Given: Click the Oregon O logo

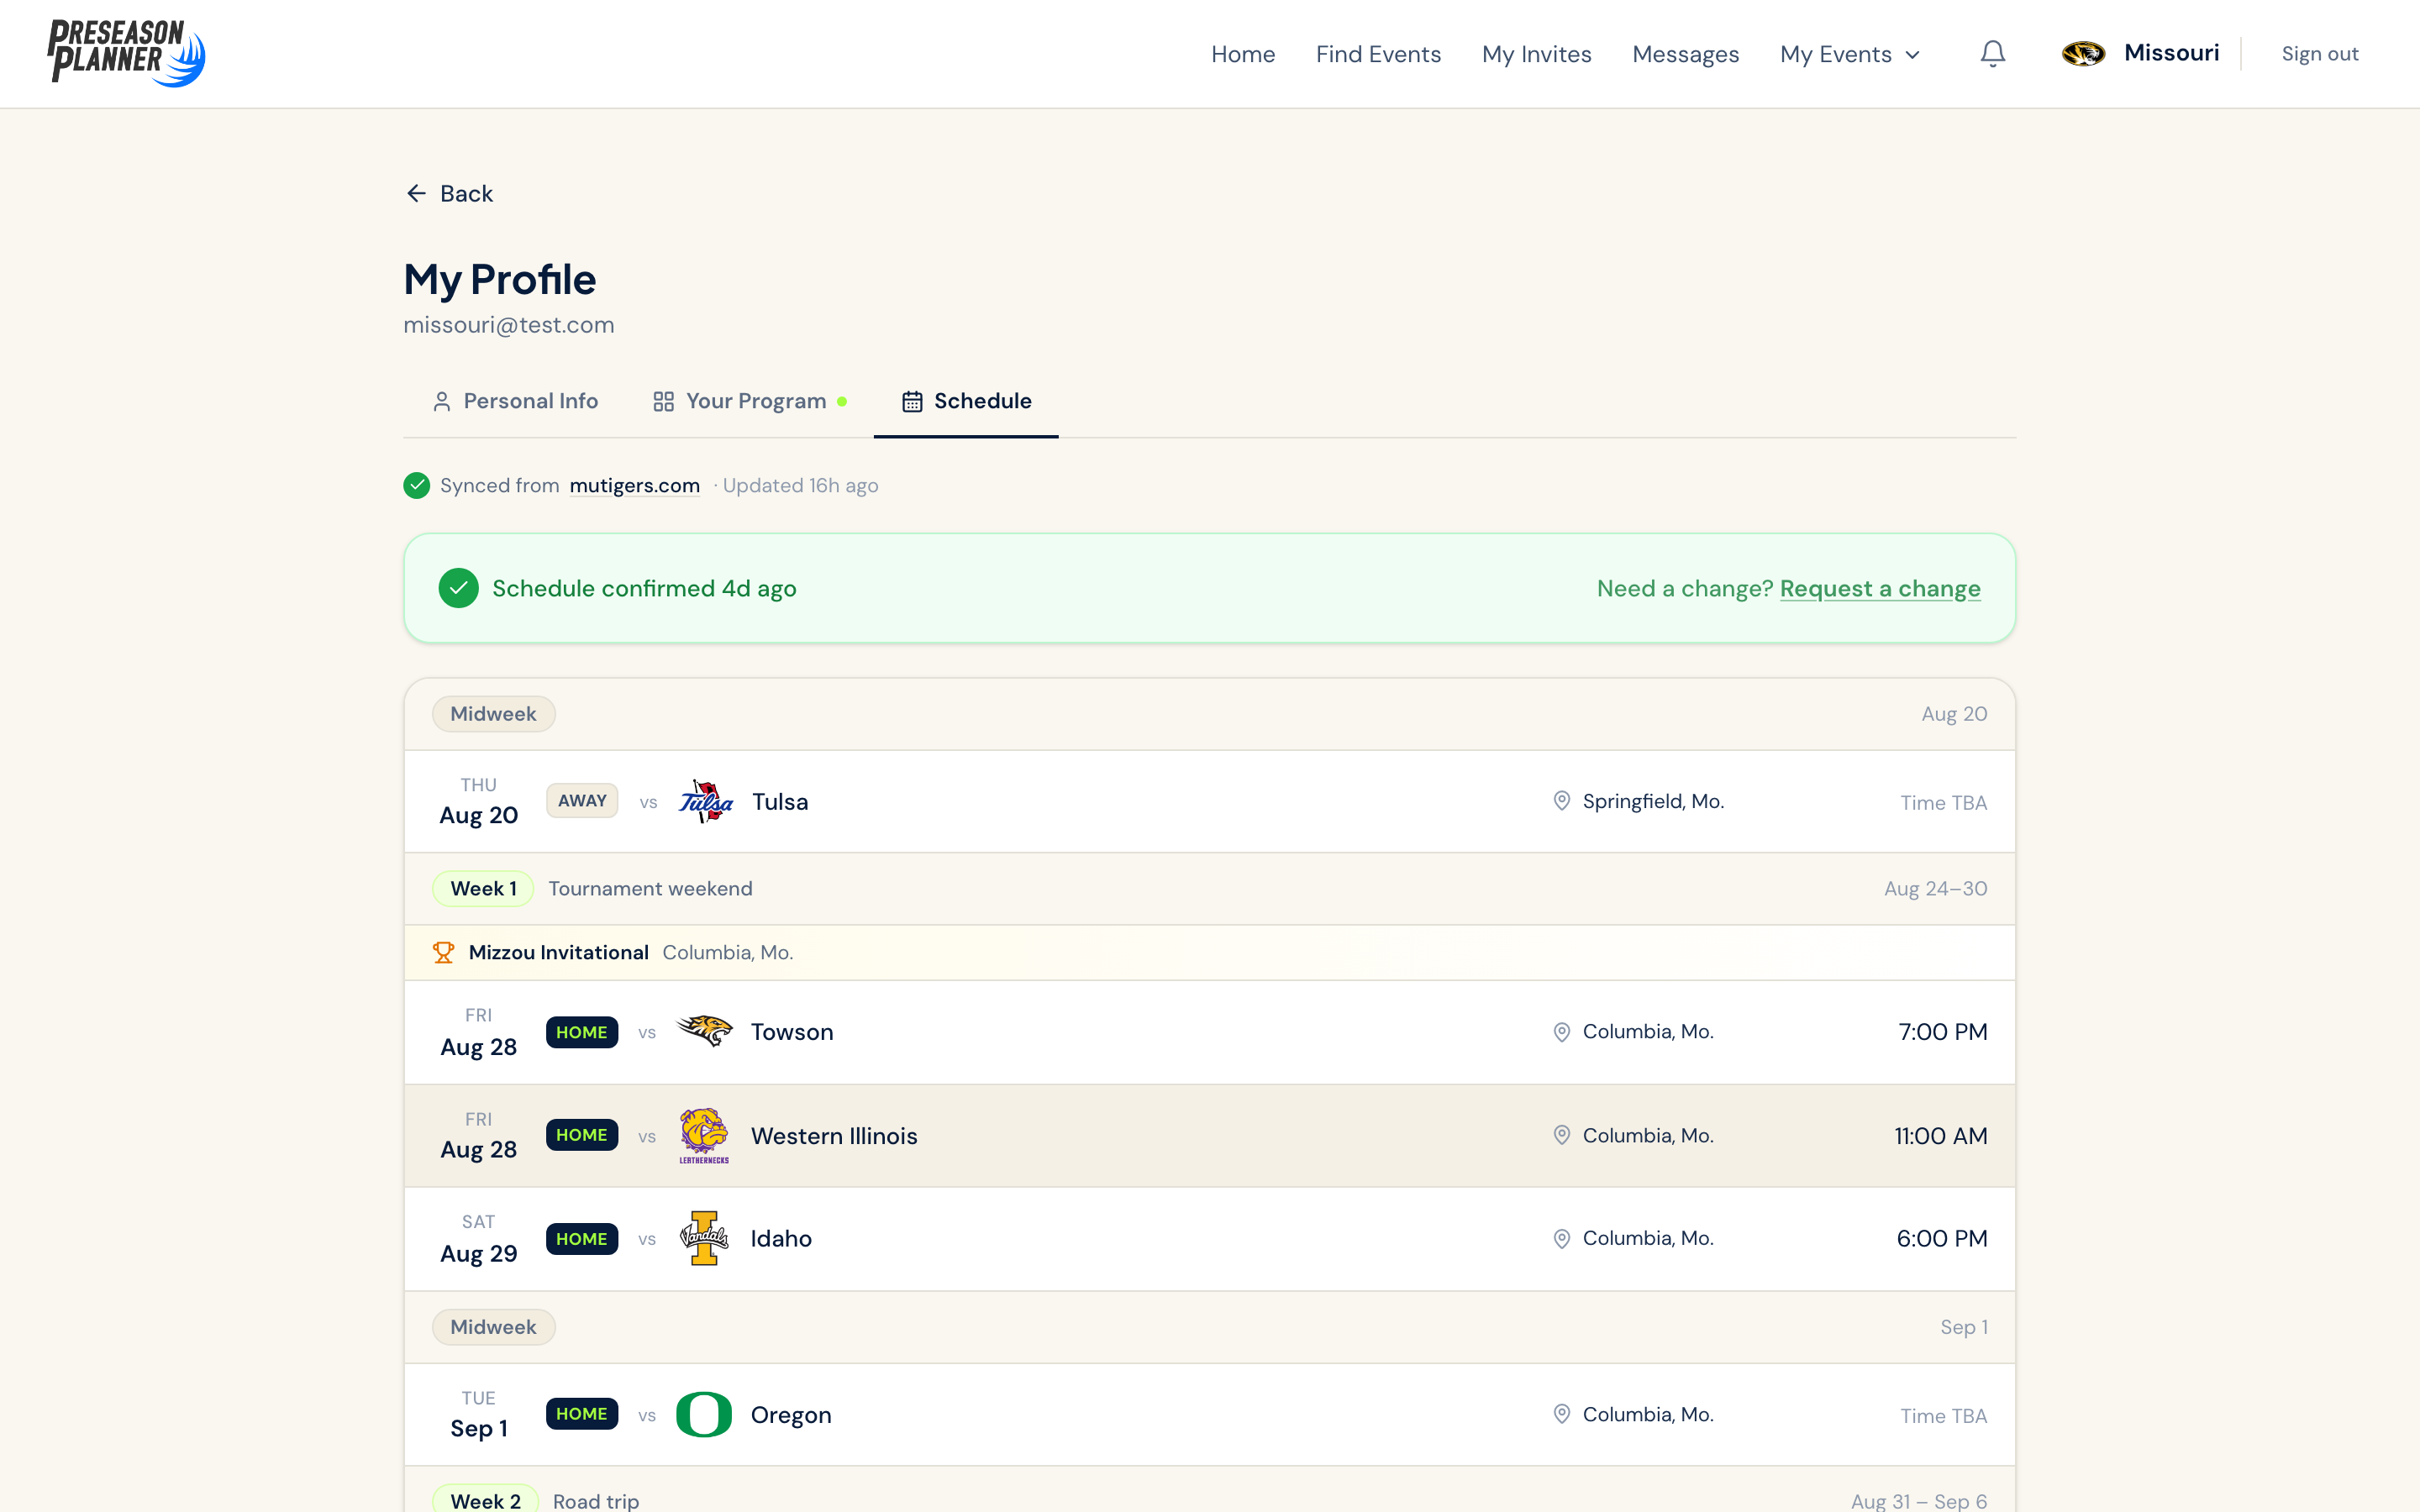Looking at the screenshot, I should pyautogui.click(x=704, y=1414).
